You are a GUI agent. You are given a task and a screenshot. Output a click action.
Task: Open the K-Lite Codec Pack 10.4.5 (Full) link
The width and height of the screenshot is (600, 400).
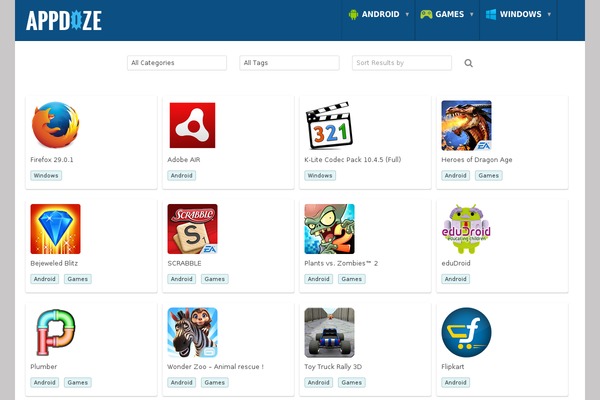point(352,160)
